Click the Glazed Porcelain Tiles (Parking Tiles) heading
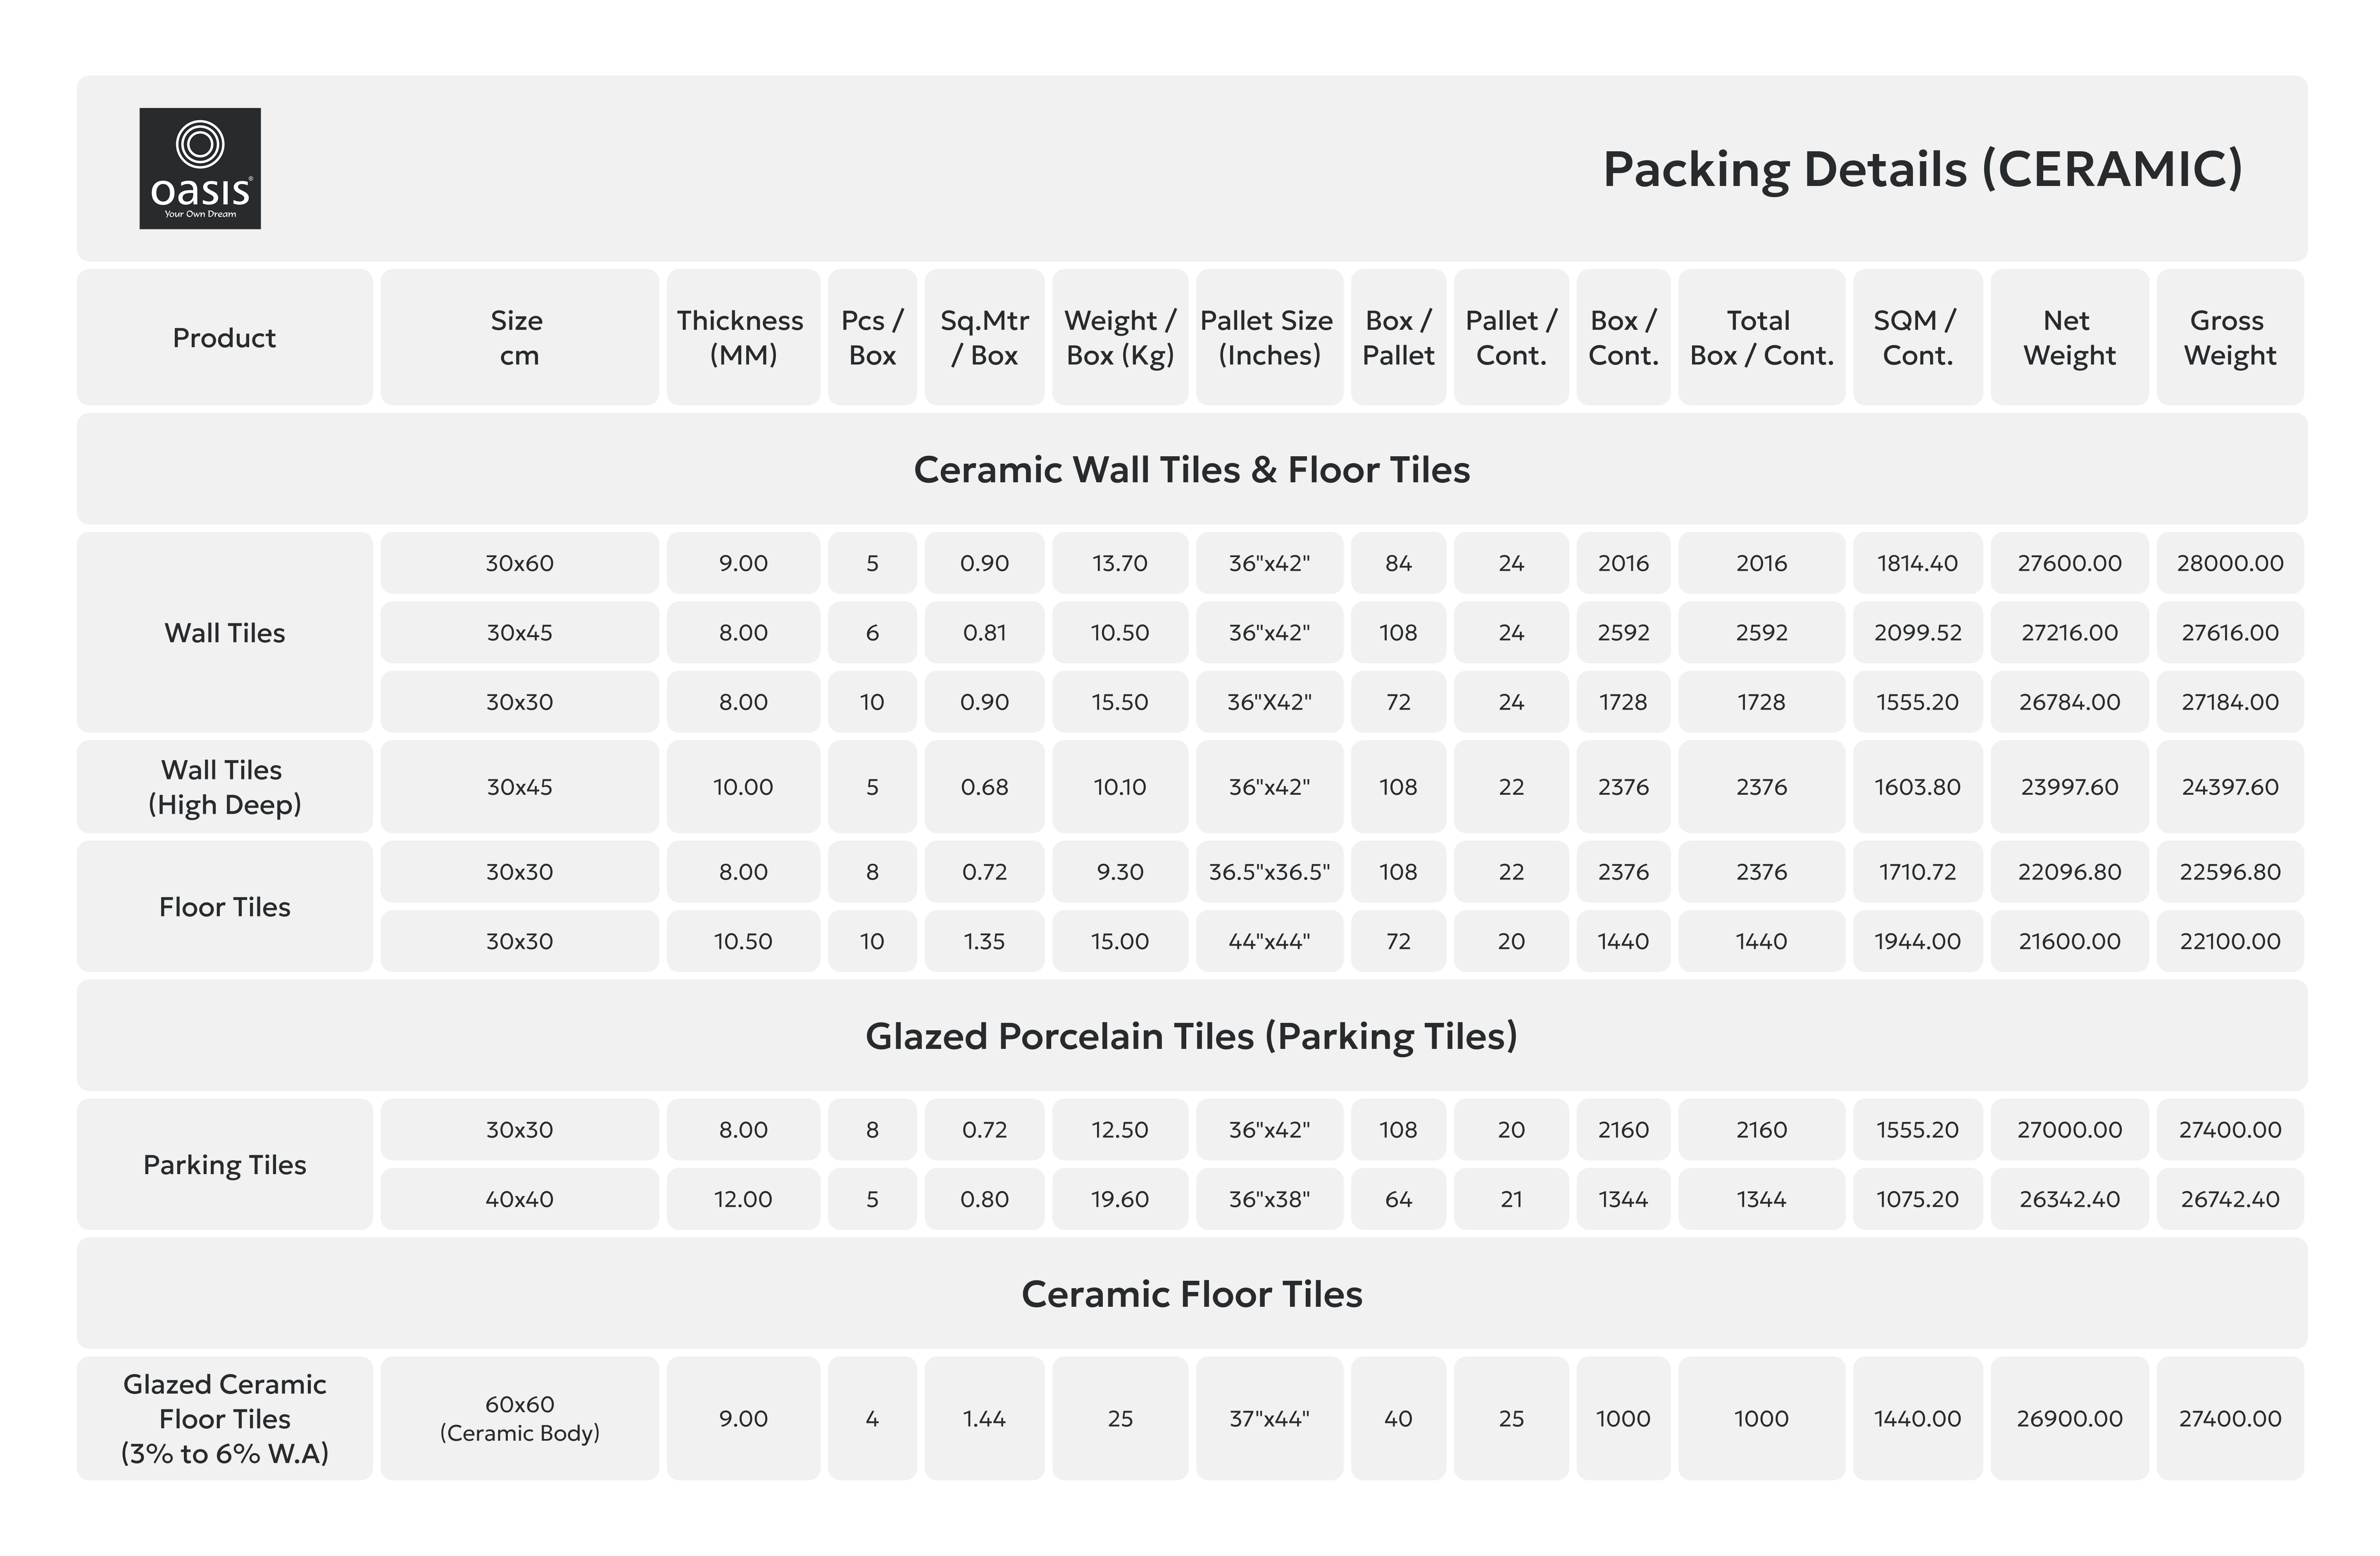This screenshot has width=2380, height=1556. click(1191, 1036)
